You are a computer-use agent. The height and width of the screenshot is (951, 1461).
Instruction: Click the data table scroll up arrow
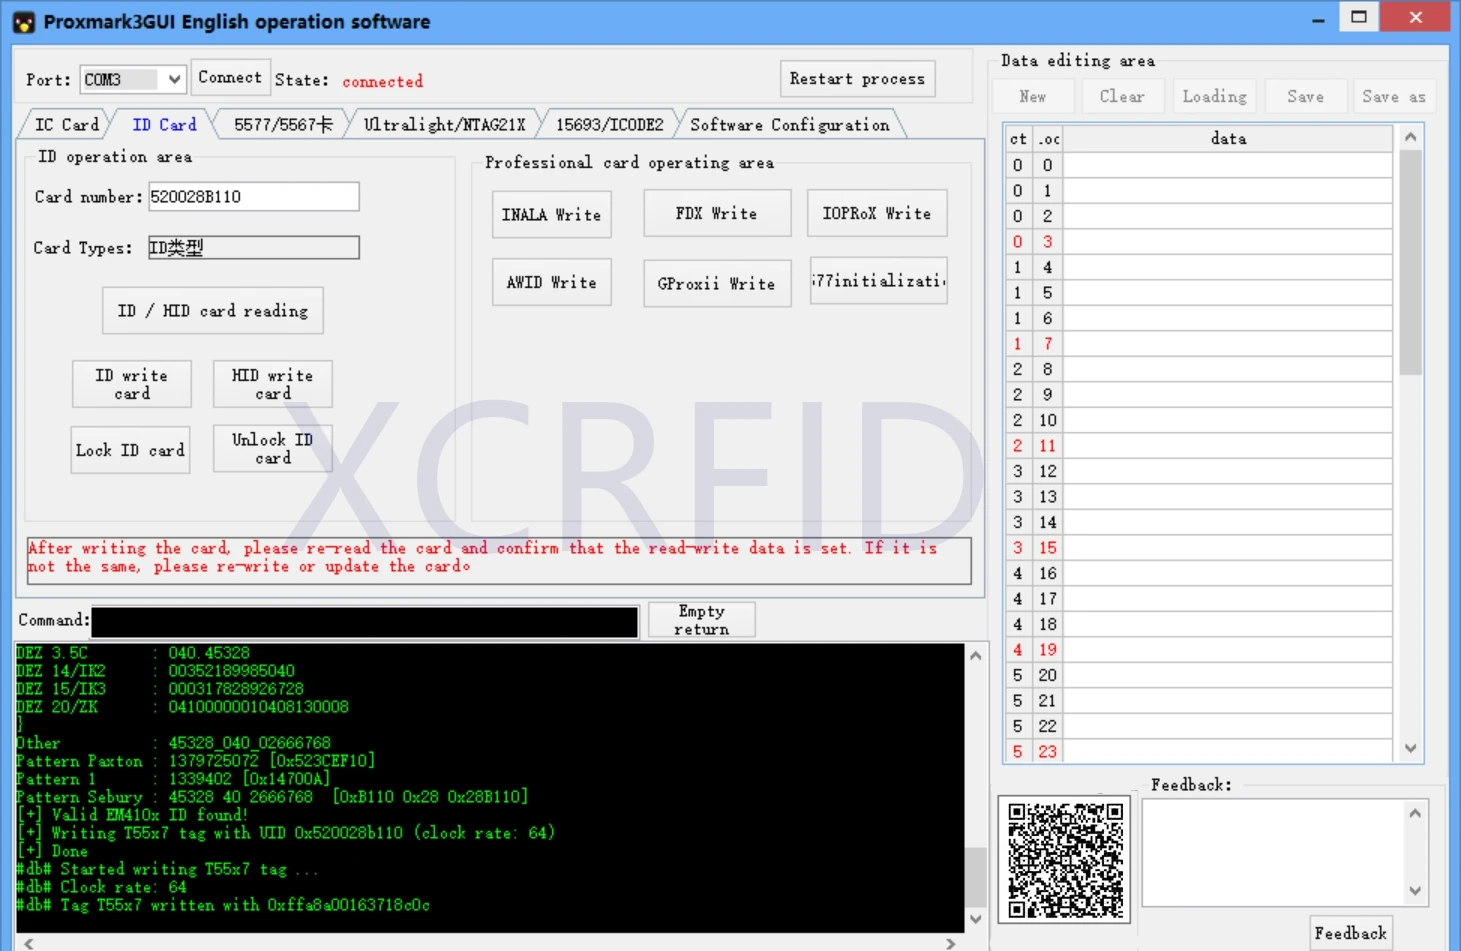click(x=1411, y=137)
